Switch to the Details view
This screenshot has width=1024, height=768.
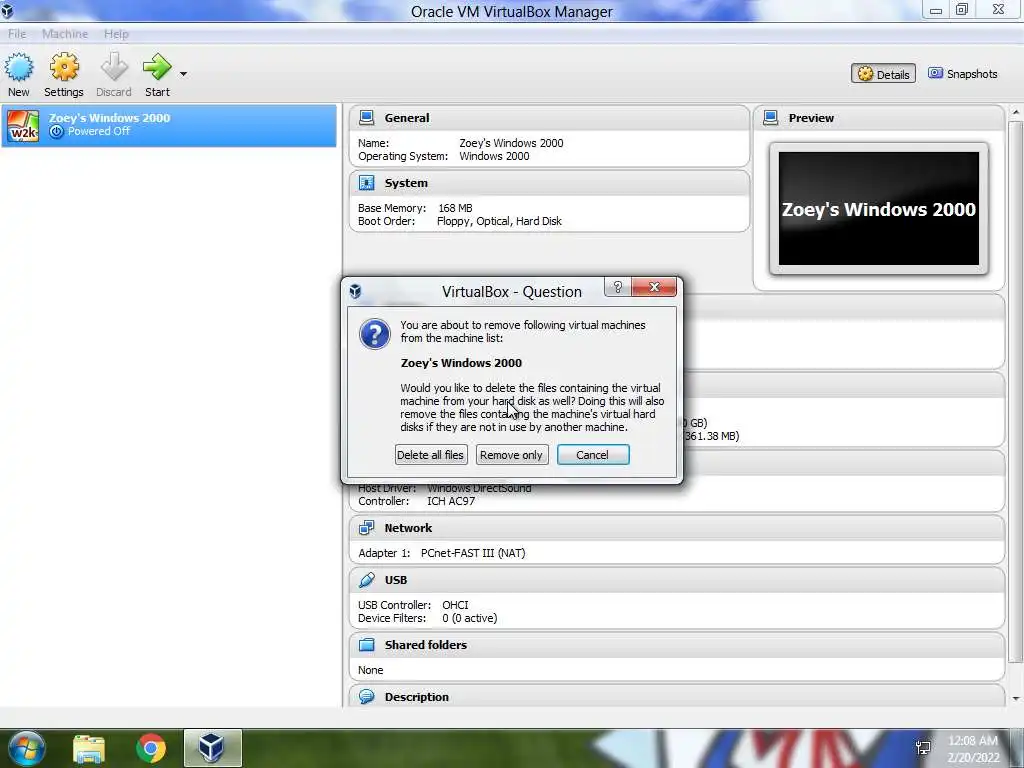point(883,74)
